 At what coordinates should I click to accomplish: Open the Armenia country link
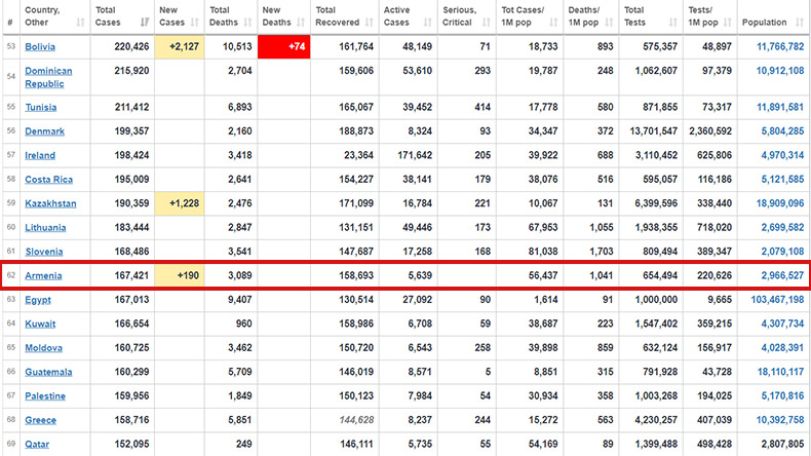tap(43, 276)
